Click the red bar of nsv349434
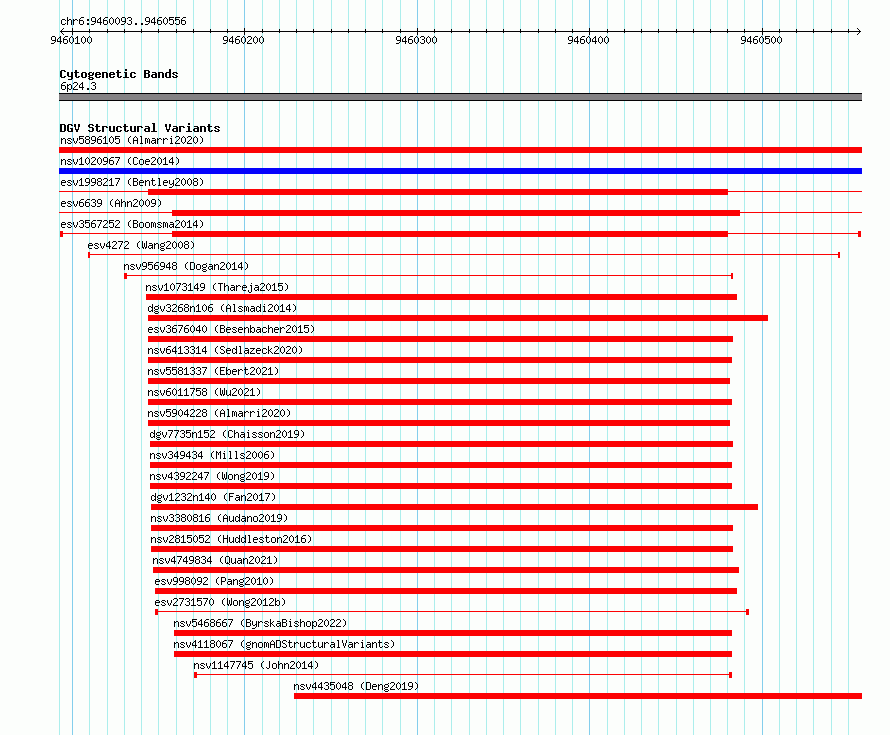The width and height of the screenshot is (890, 735). [441, 465]
